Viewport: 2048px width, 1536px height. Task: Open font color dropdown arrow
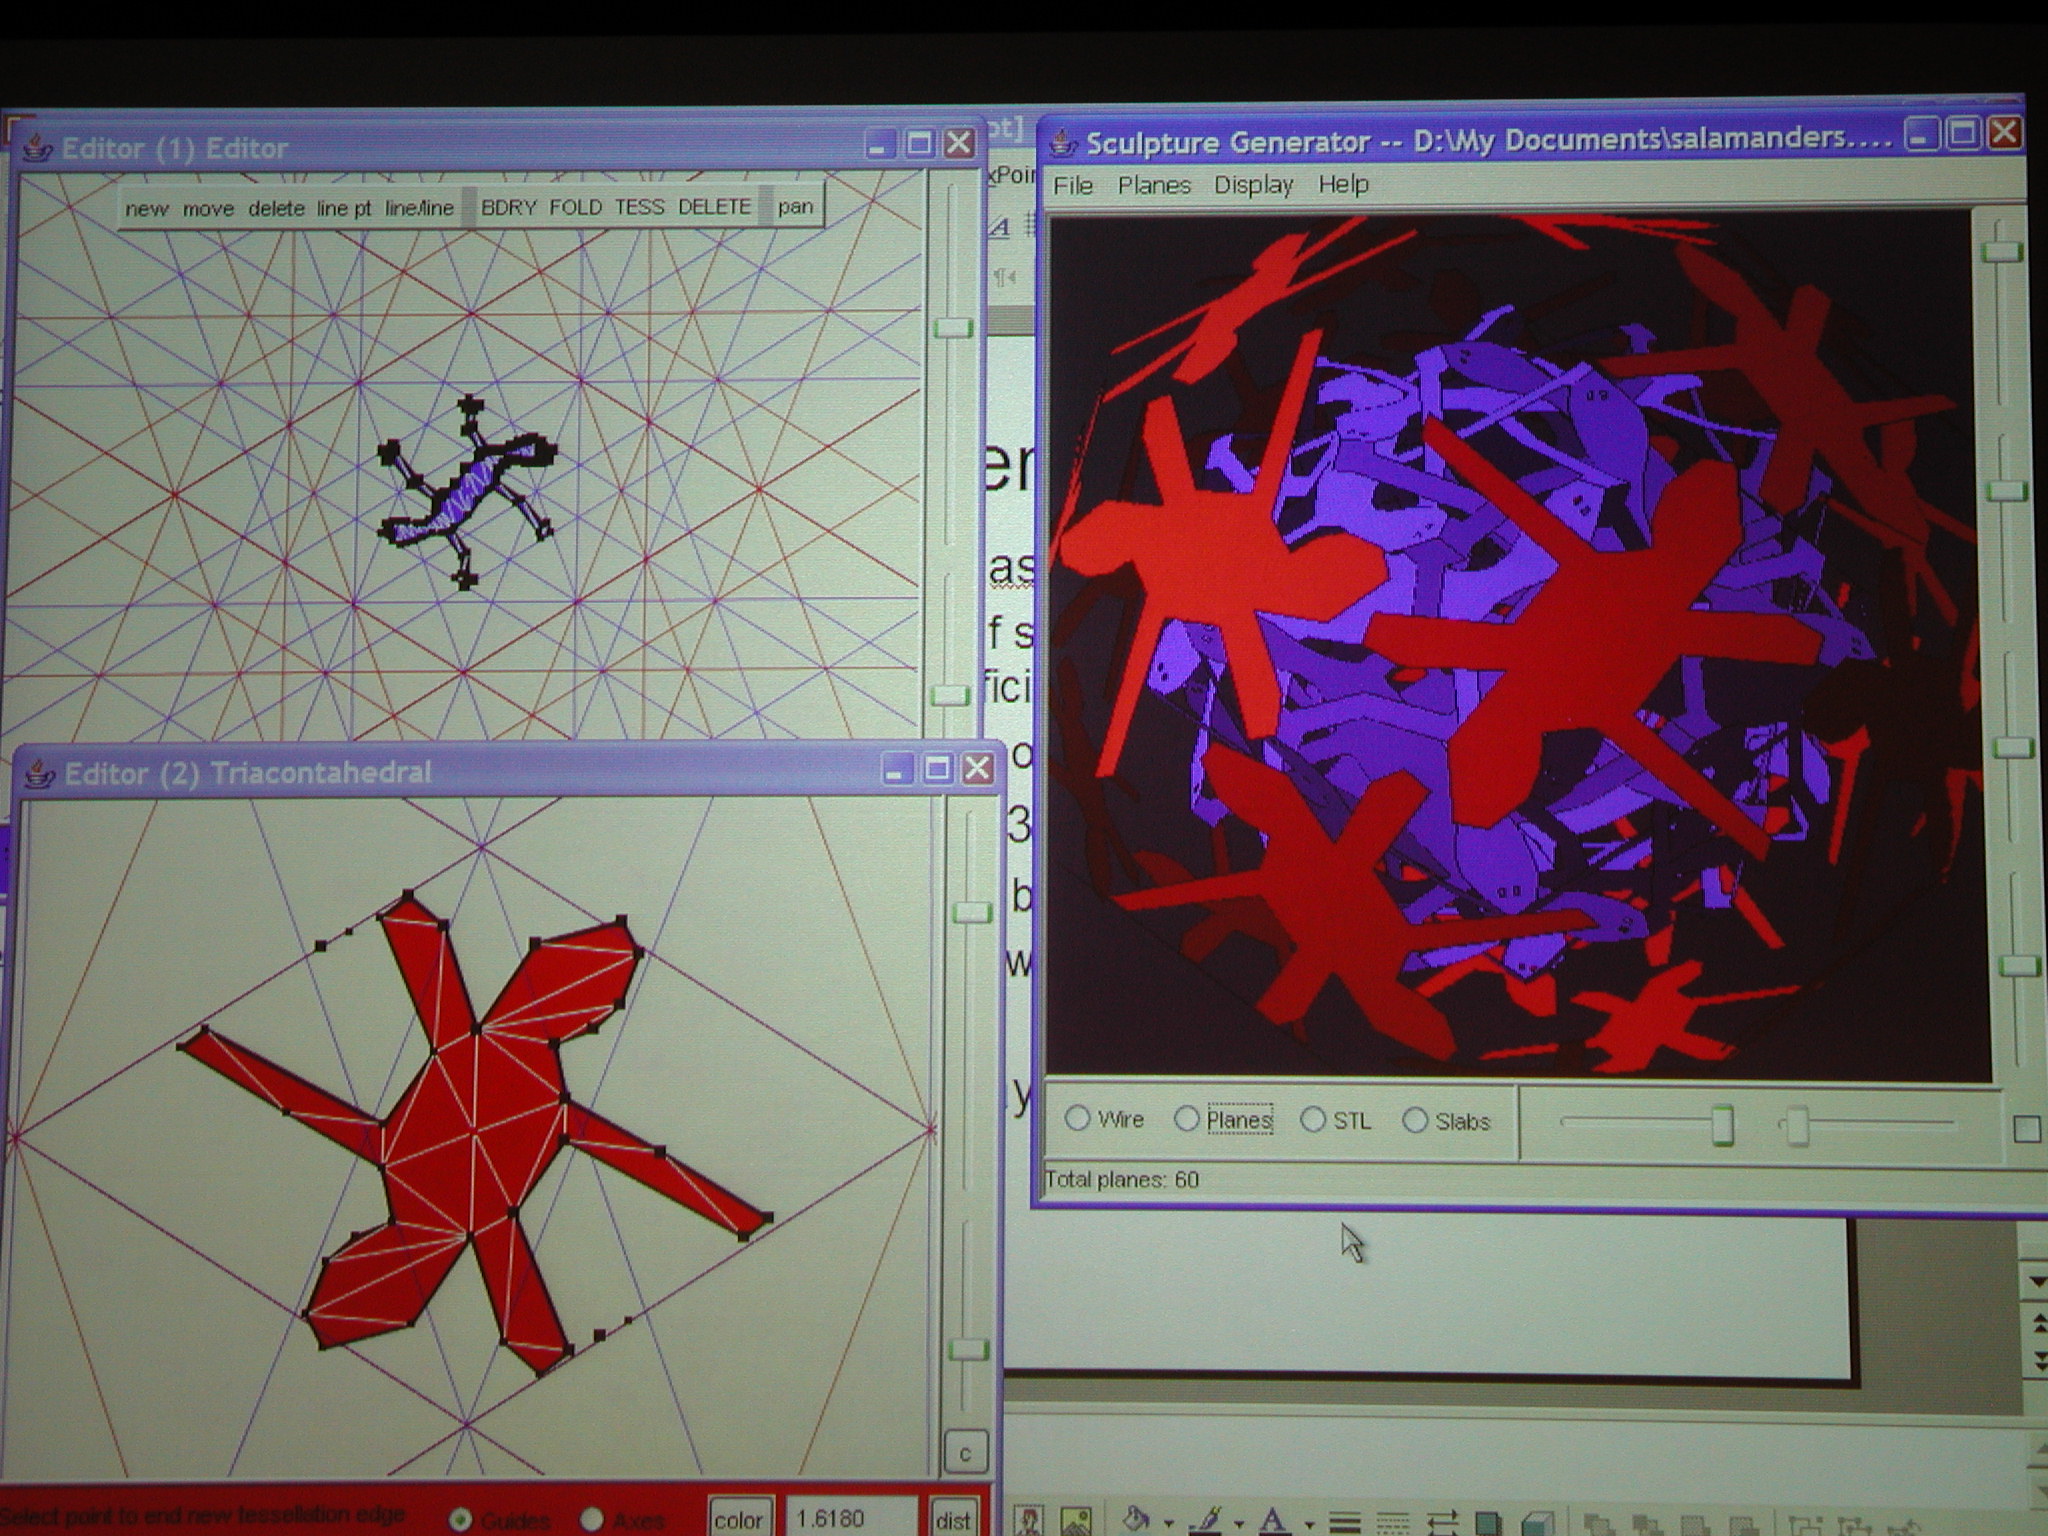click(1308, 1525)
